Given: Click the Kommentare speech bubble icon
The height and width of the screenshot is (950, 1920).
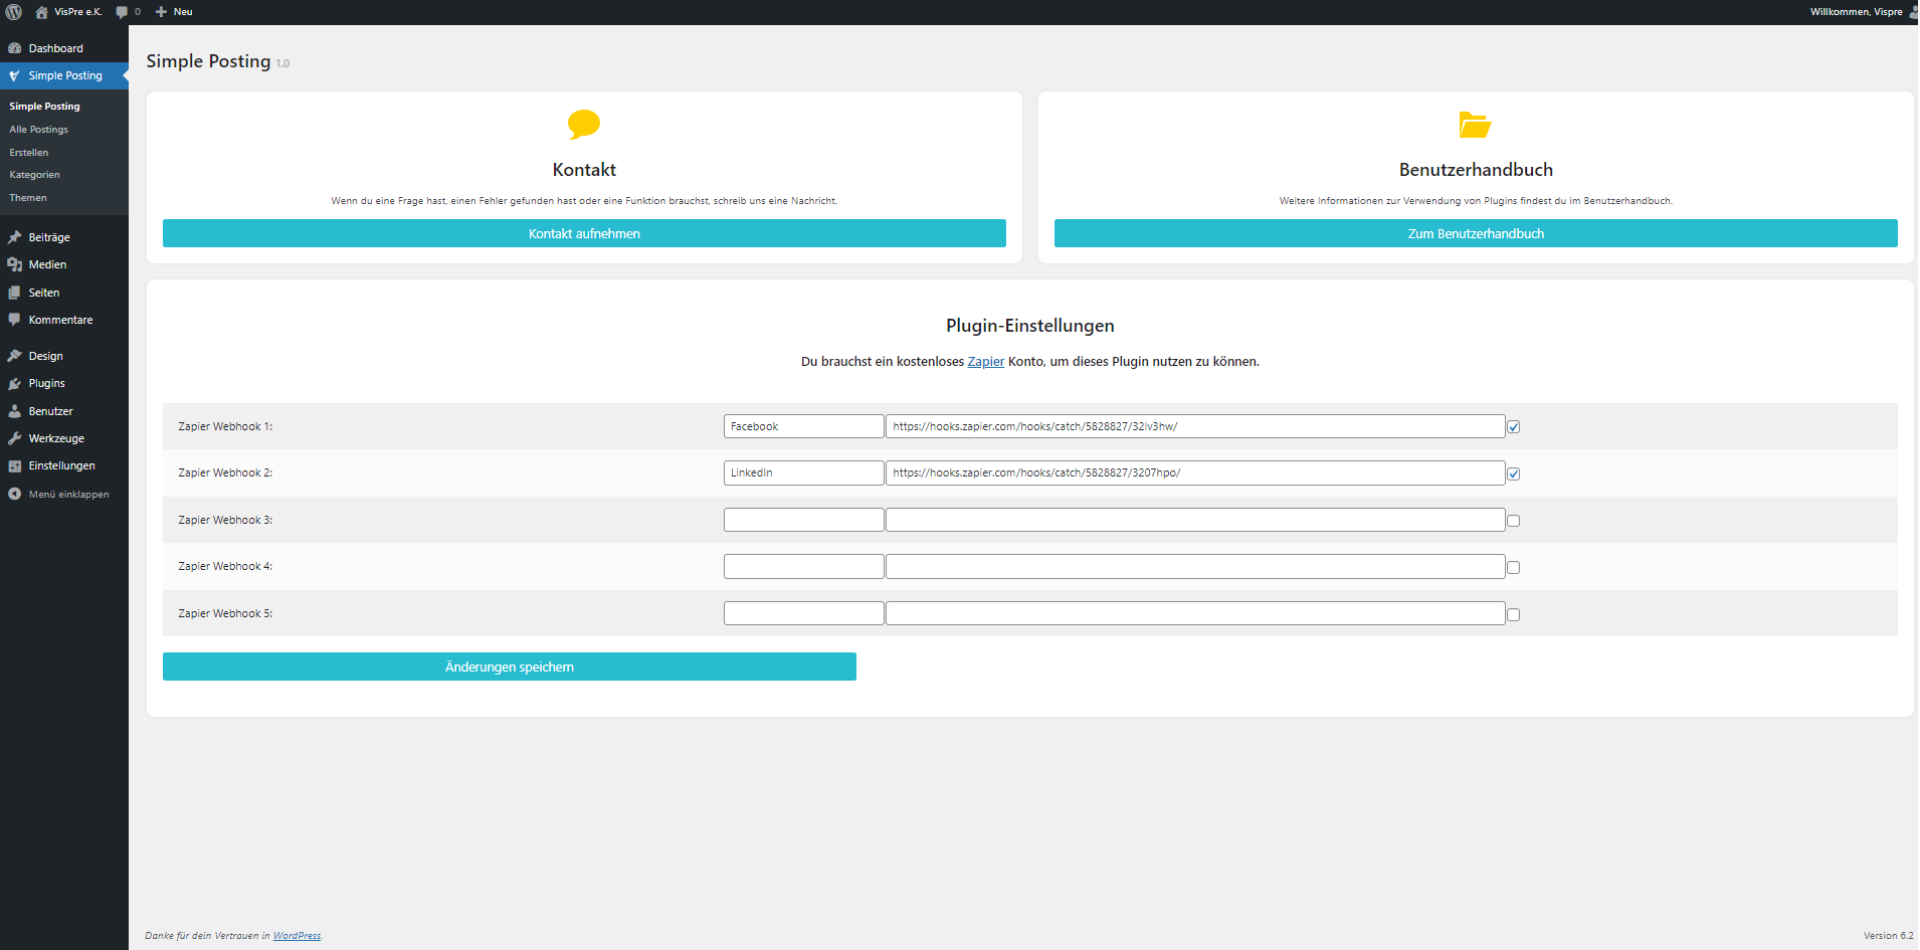Looking at the screenshot, I should point(15,320).
